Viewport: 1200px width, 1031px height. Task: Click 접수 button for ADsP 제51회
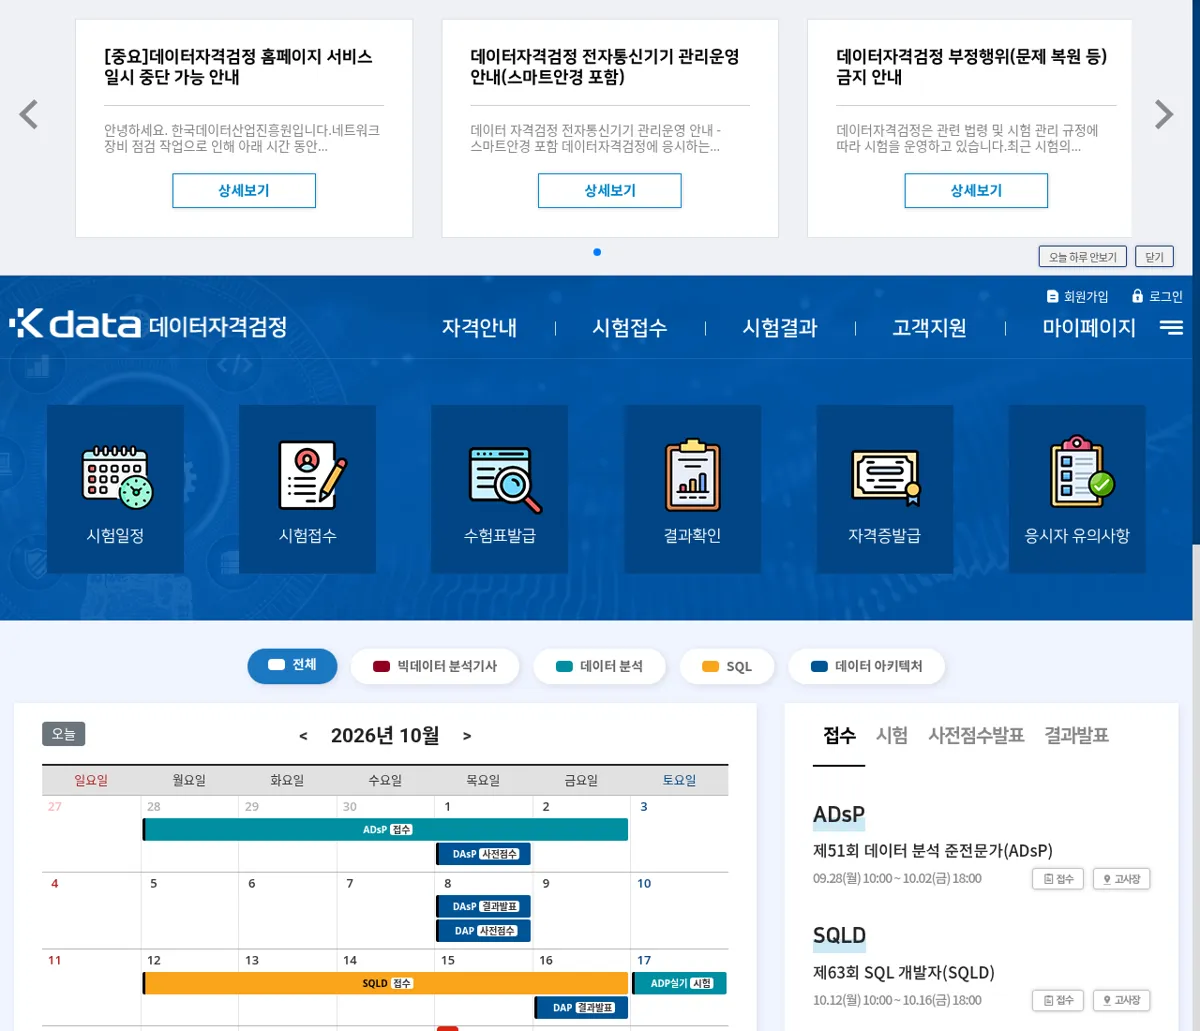click(1058, 879)
